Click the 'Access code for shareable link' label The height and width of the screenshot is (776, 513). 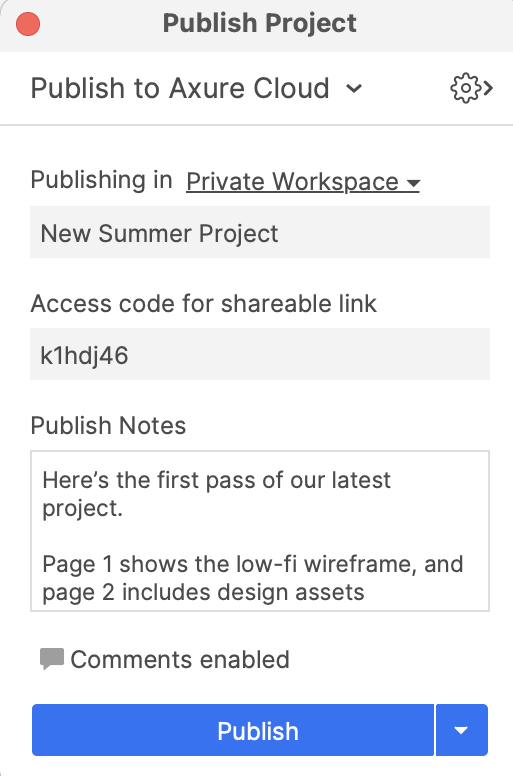pyautogui.click(x=203, y=303)
